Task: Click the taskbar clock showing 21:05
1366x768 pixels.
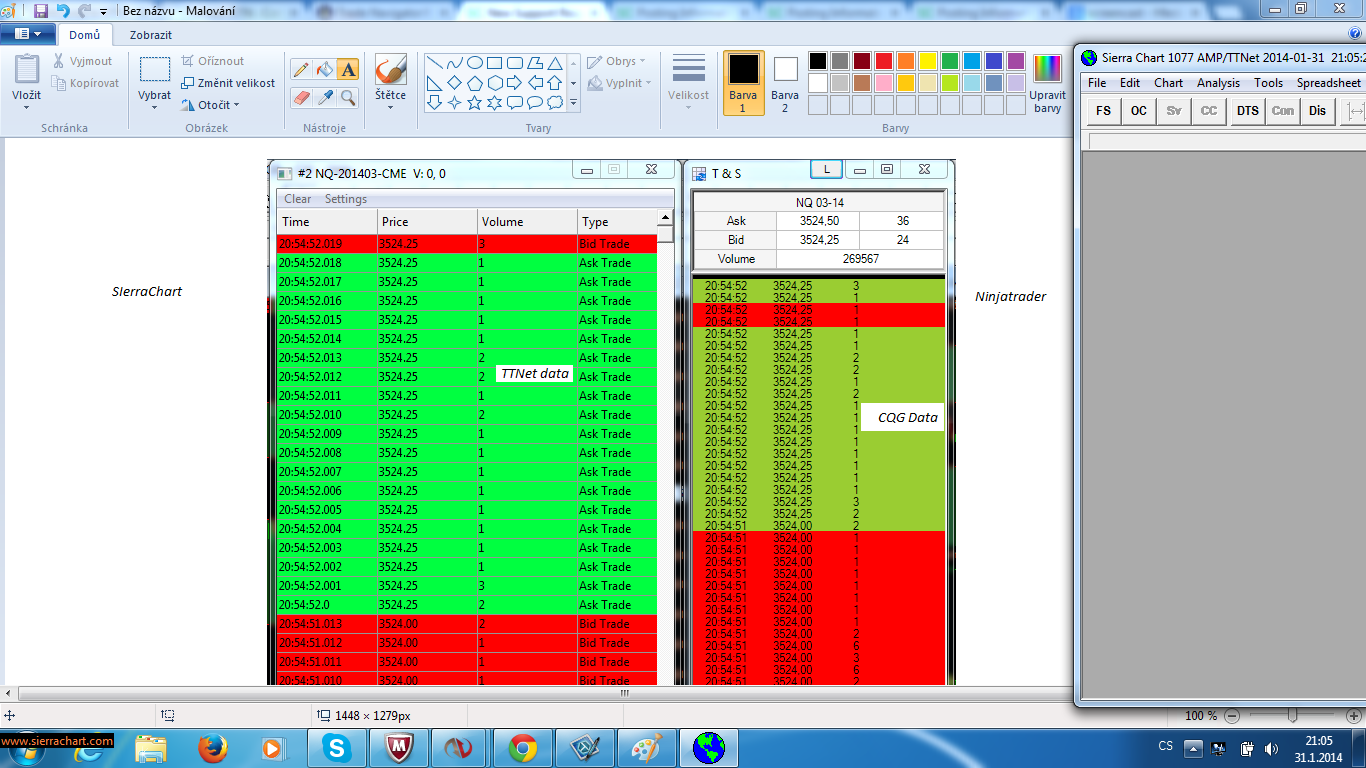Action: [x=1319, y=749]
